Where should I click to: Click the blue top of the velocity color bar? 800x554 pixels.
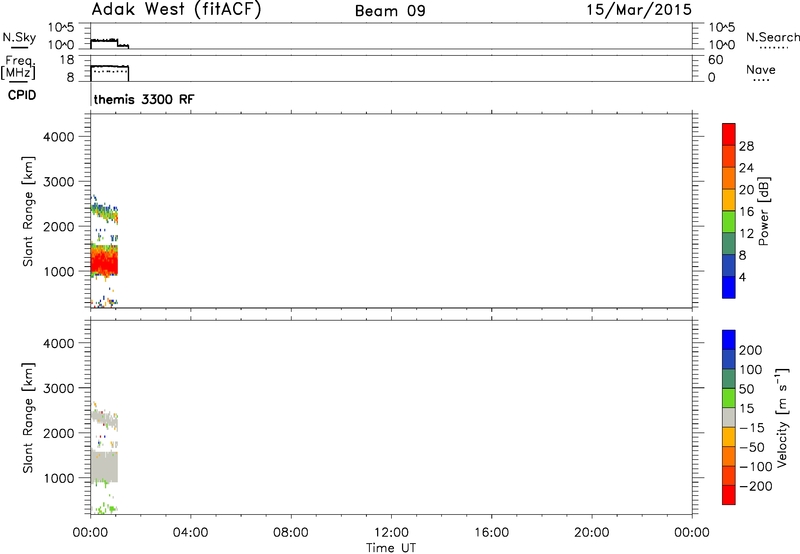(729, 340)
